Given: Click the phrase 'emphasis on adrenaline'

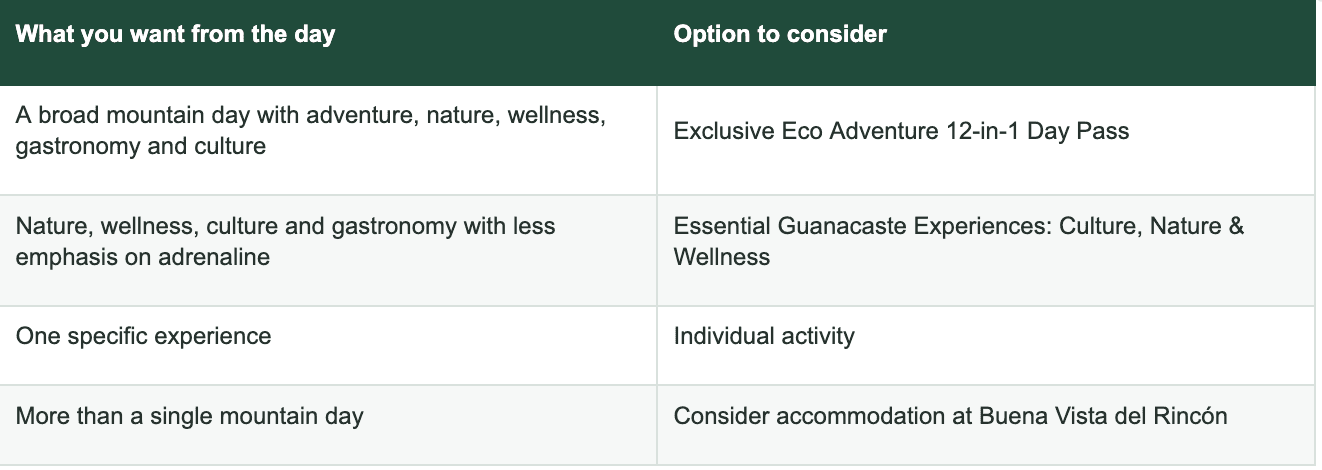Looking at the screenshot, I should (x=143, y=257).
